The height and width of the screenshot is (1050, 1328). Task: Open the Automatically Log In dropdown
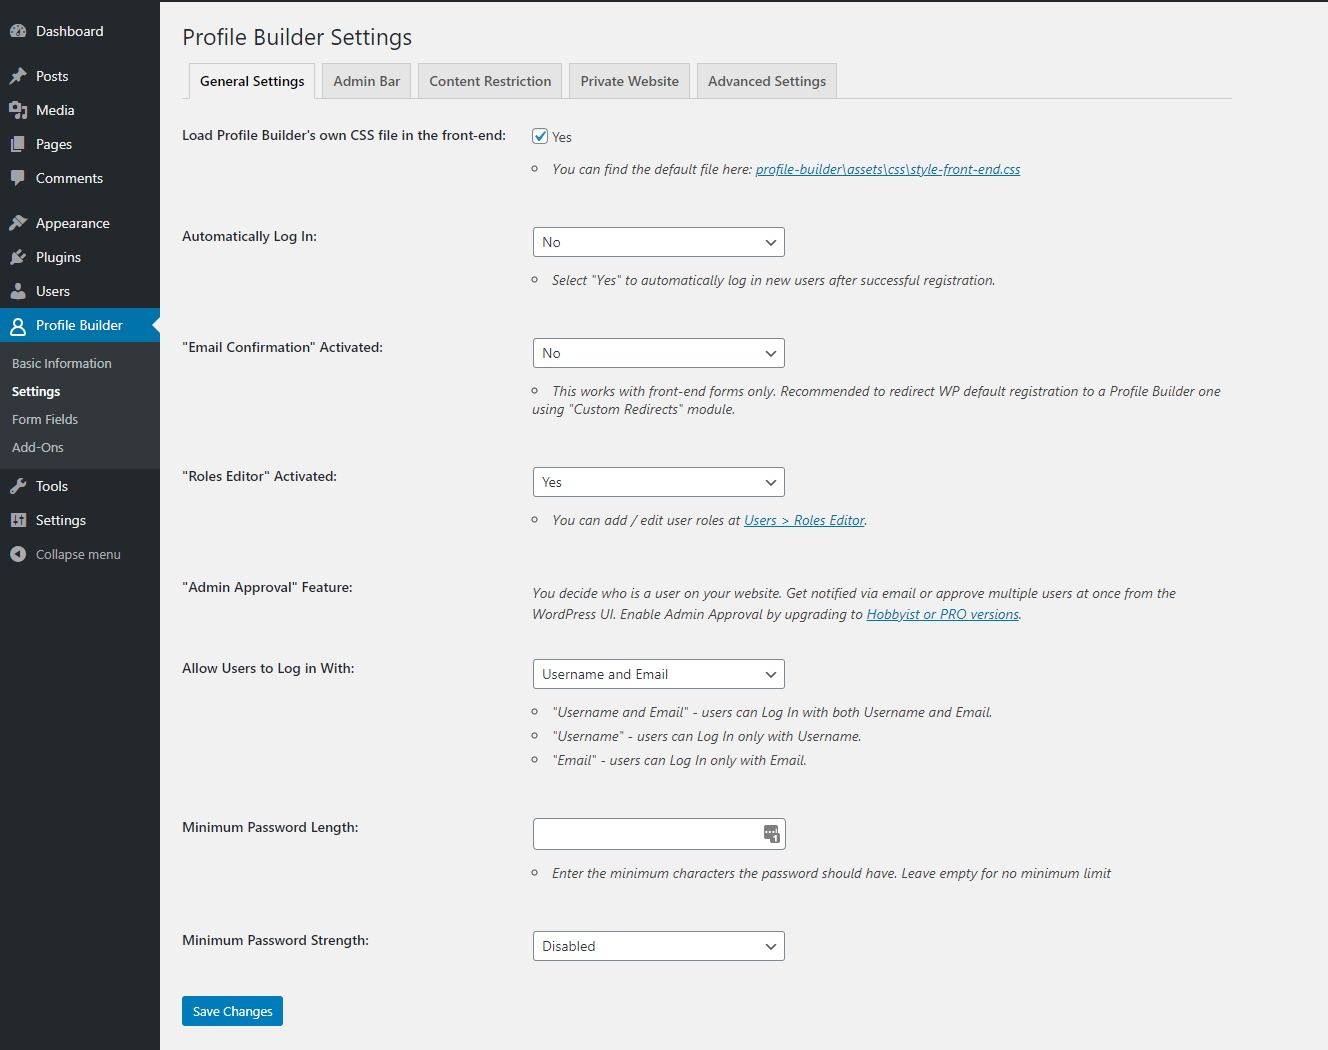pos(658,242)
